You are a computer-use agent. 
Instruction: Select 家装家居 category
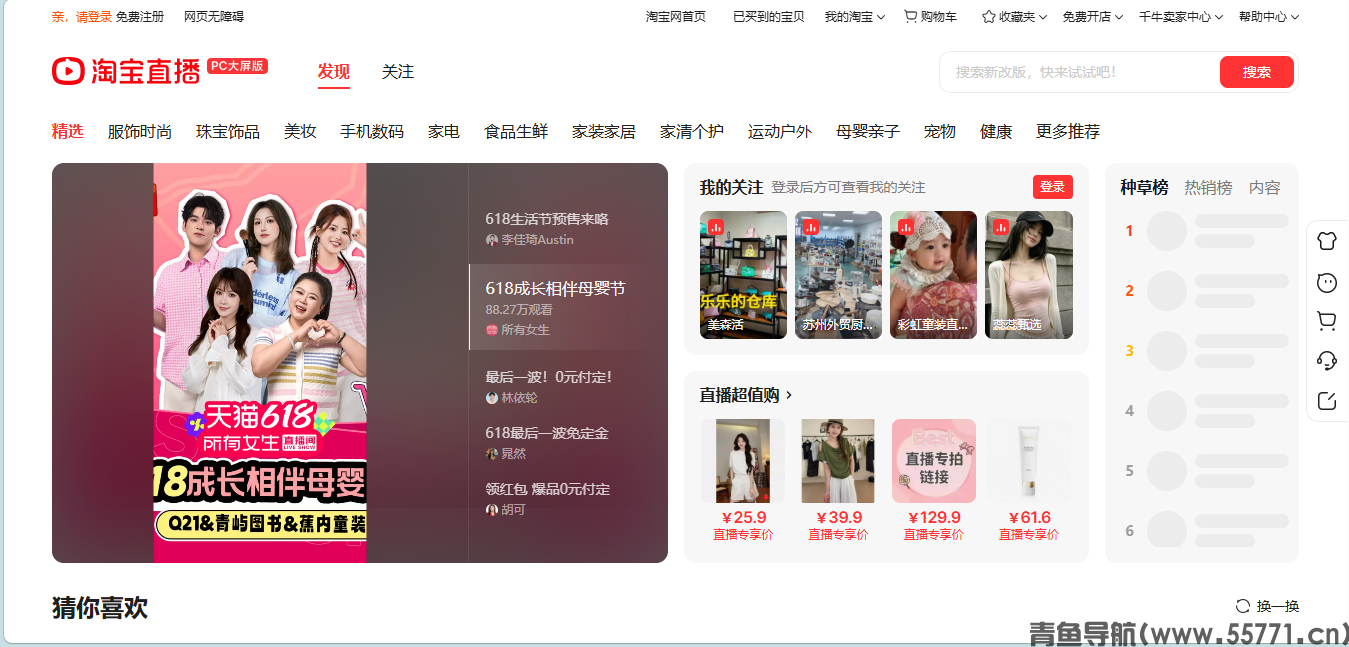(x=604, y=132)
